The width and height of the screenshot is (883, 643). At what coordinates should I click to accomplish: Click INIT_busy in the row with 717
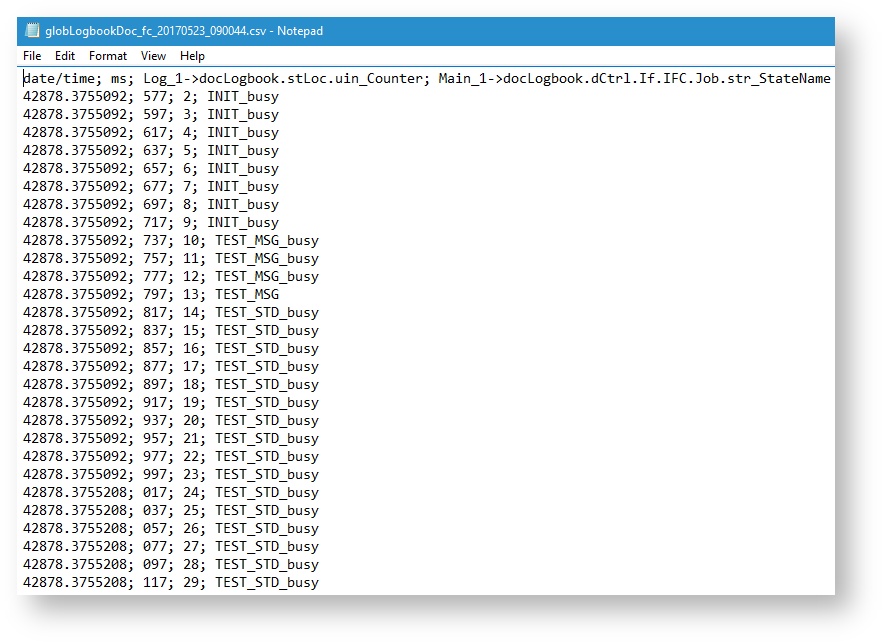[243, 222]
